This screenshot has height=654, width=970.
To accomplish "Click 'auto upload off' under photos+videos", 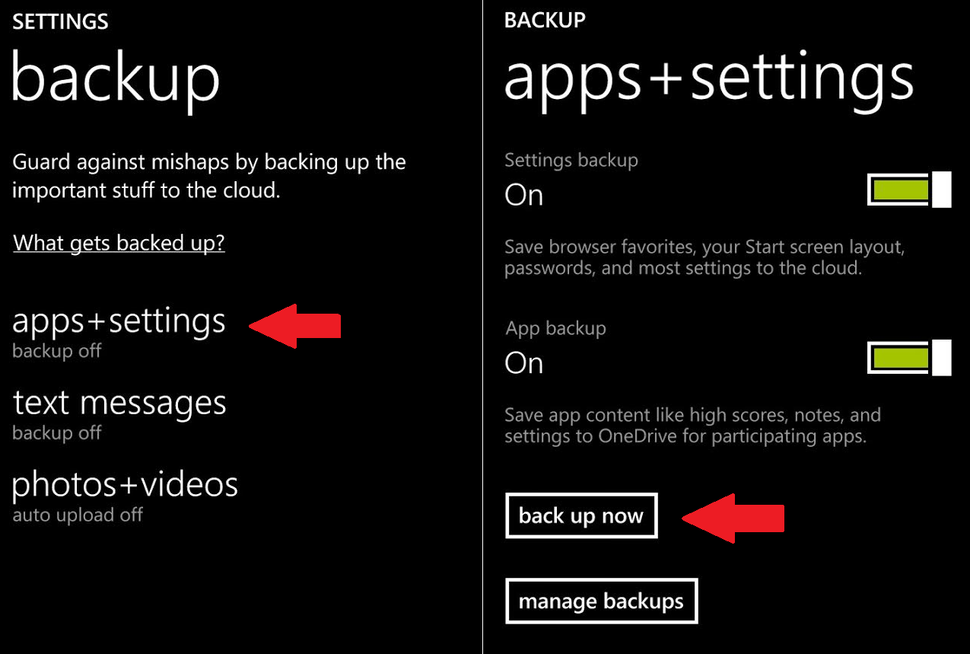I will (x=78, y=515).
